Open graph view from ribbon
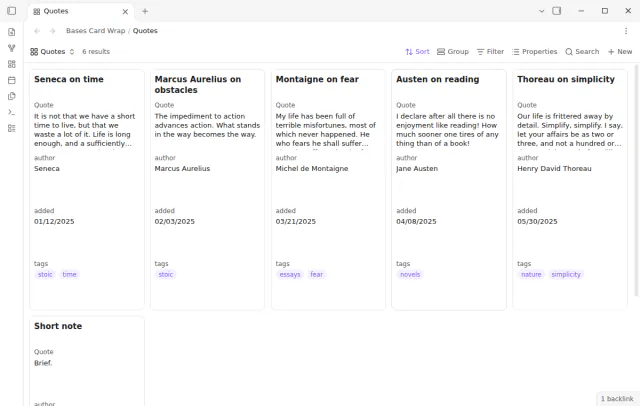 point(11,48)
